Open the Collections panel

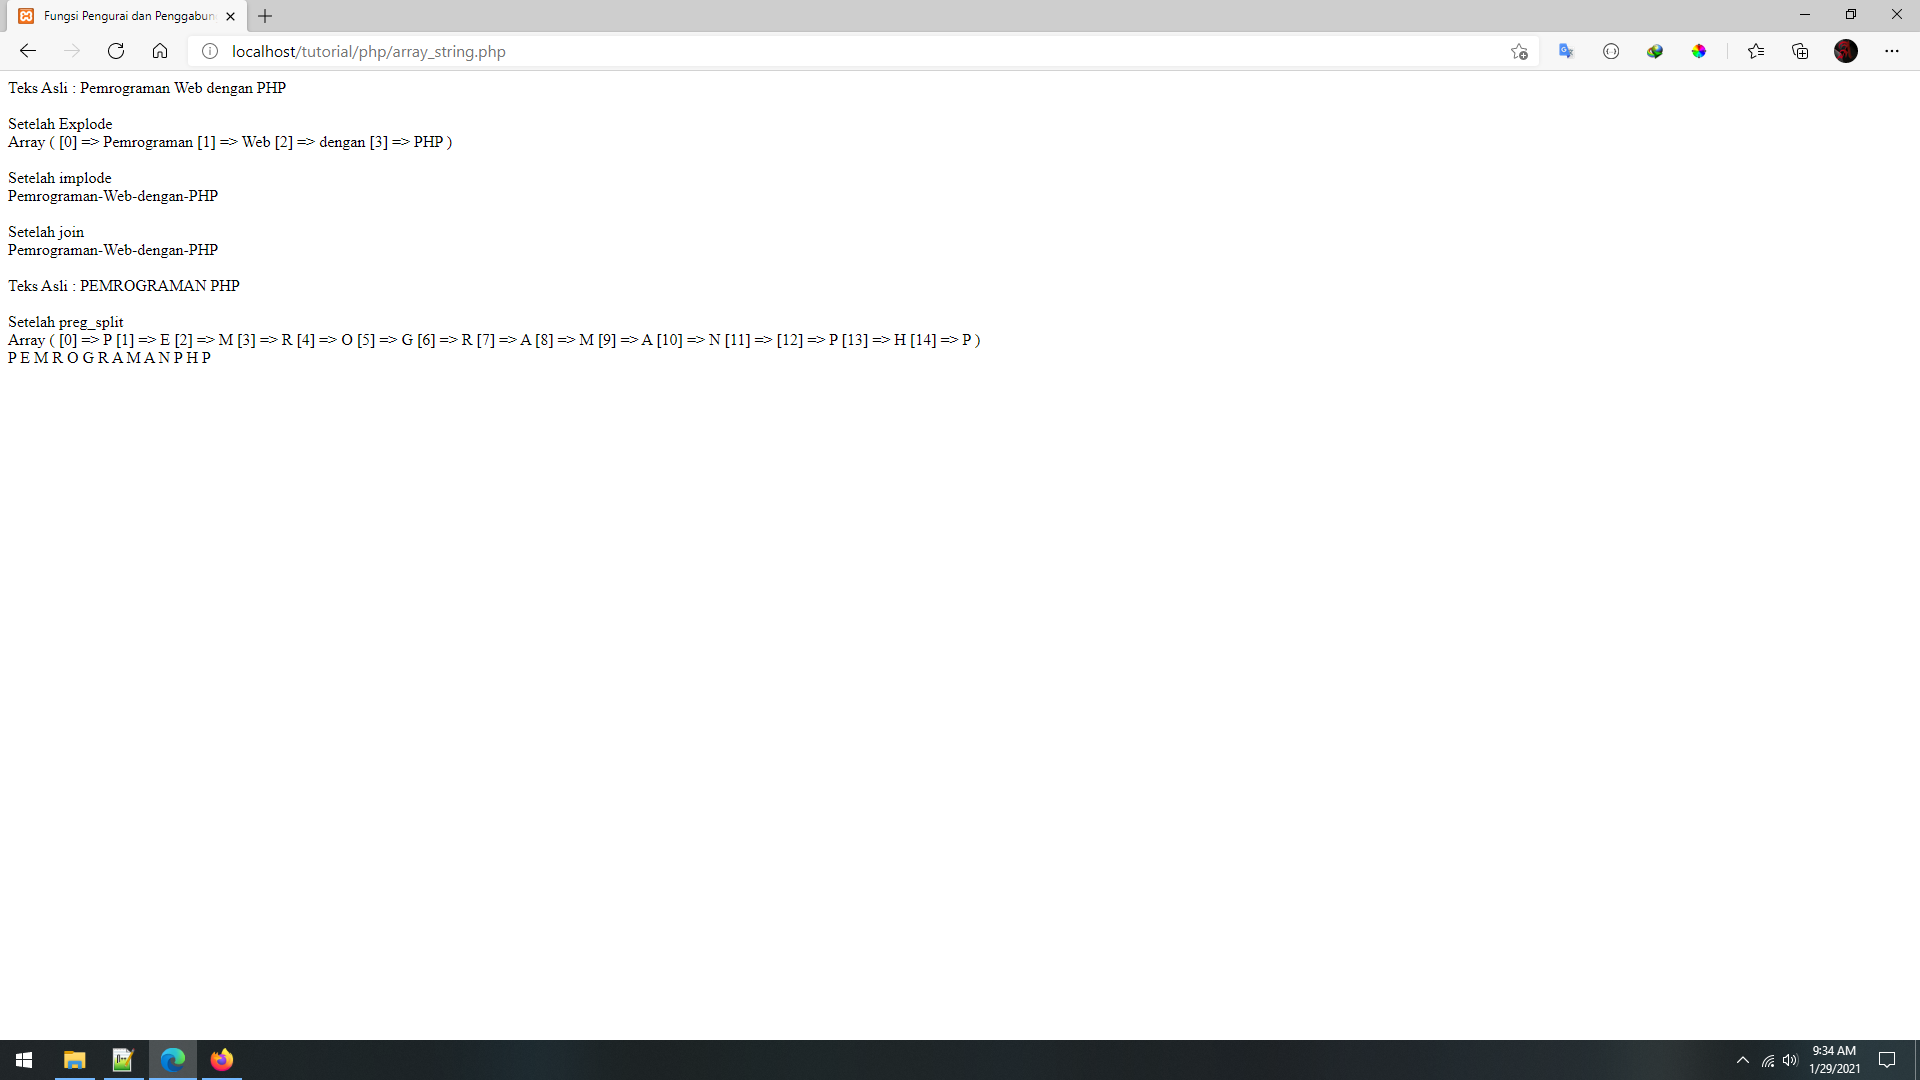coord(1801,51)
